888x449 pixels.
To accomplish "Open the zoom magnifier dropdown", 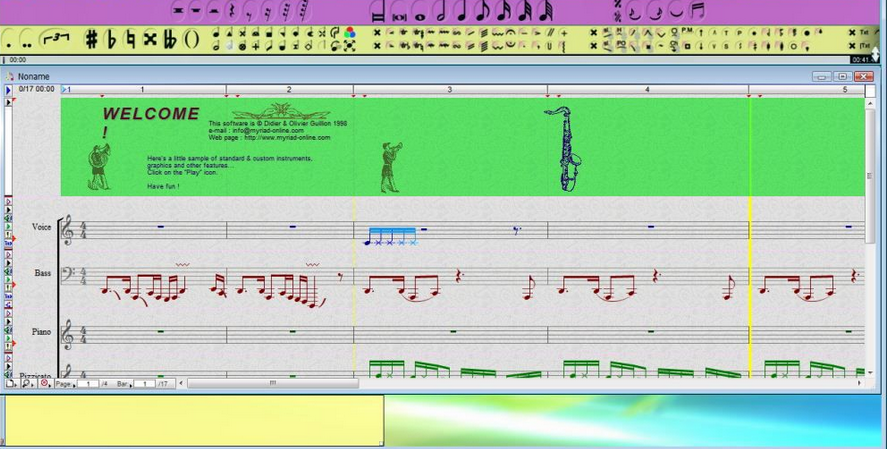I will pos(26,384).
